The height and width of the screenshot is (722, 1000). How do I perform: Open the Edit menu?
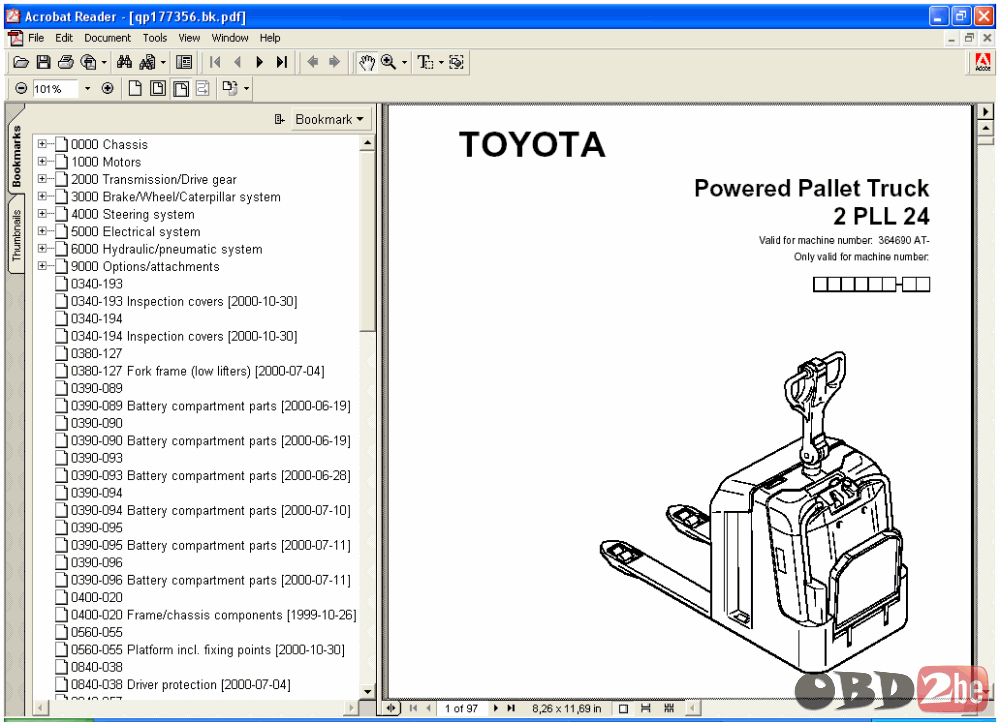click(64, 38)
